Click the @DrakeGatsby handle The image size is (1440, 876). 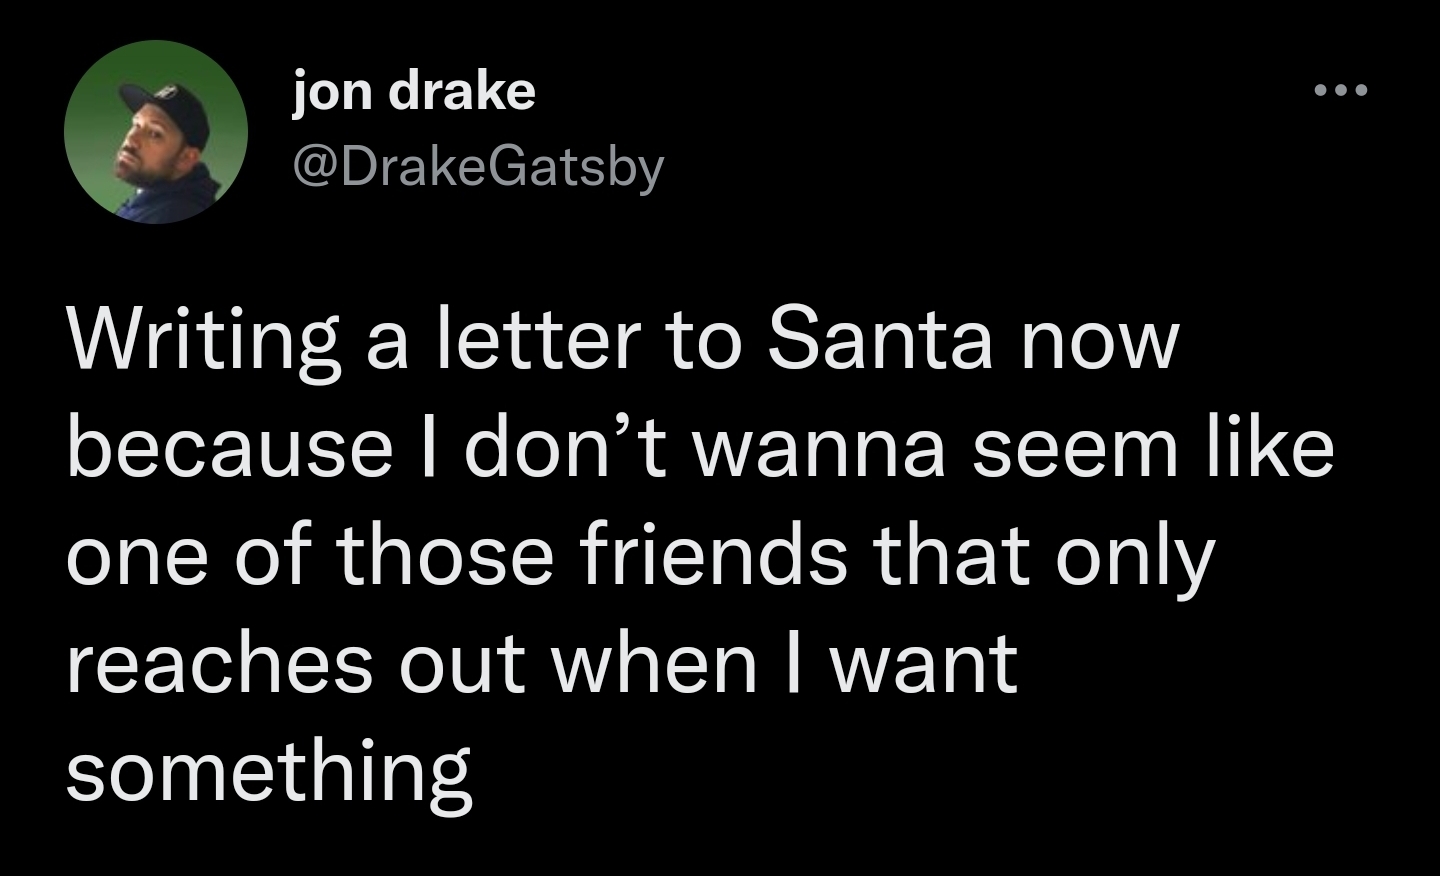pyautogui.click(x=477, y=167)
